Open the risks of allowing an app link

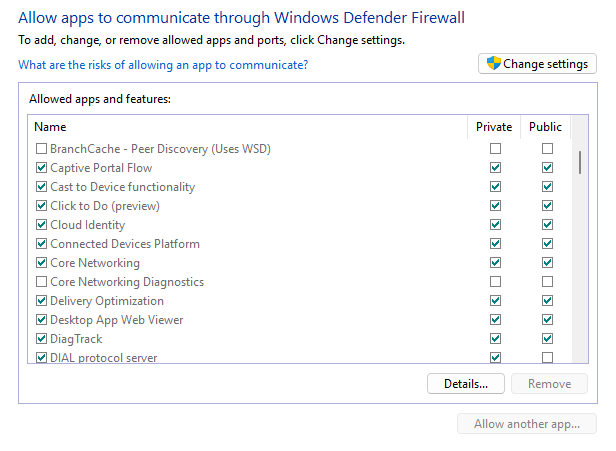tap(163, 65)
